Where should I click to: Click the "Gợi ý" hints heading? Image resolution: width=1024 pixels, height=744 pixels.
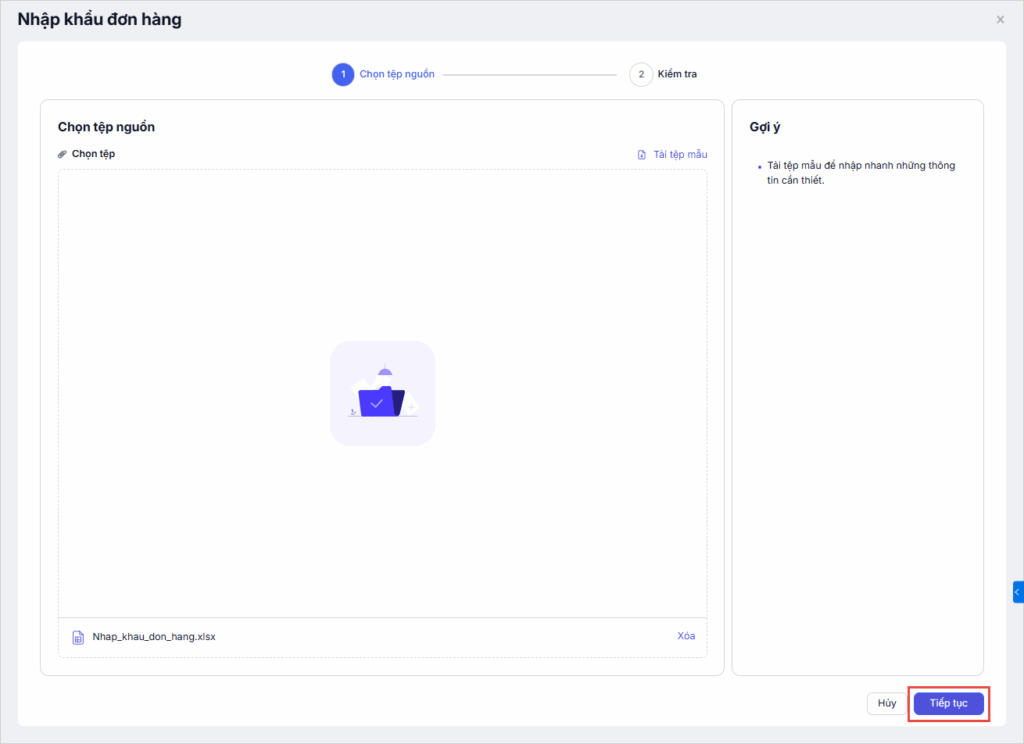point(765,127)
